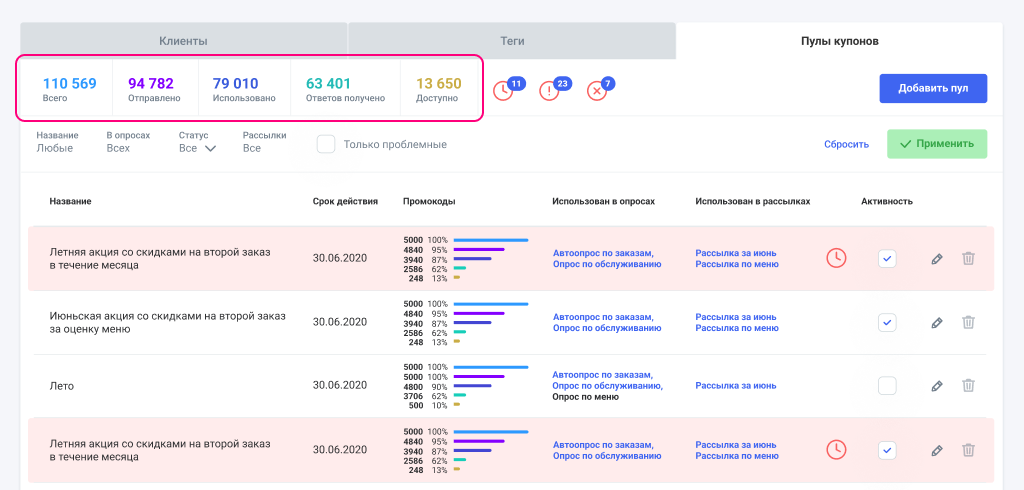Click the 'Сбросить' link
Viewport: 1024px width, 490px height.
point(846,144)
